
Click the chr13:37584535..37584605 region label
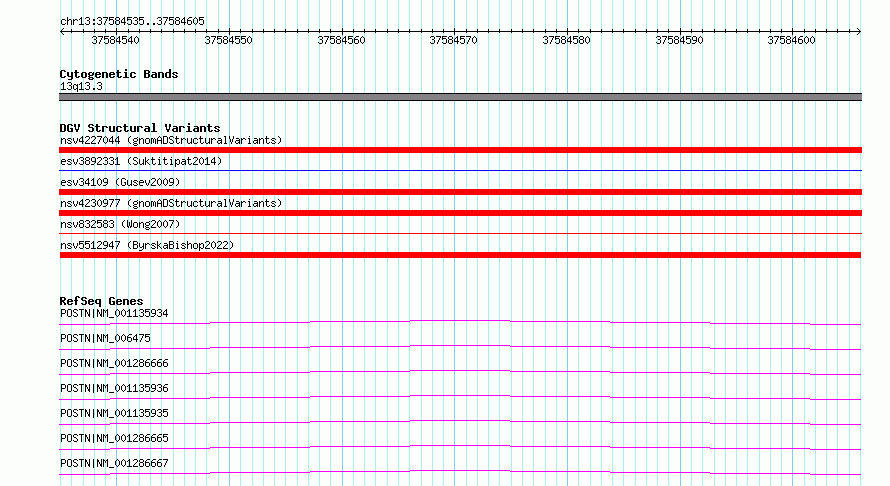(132, 22)
